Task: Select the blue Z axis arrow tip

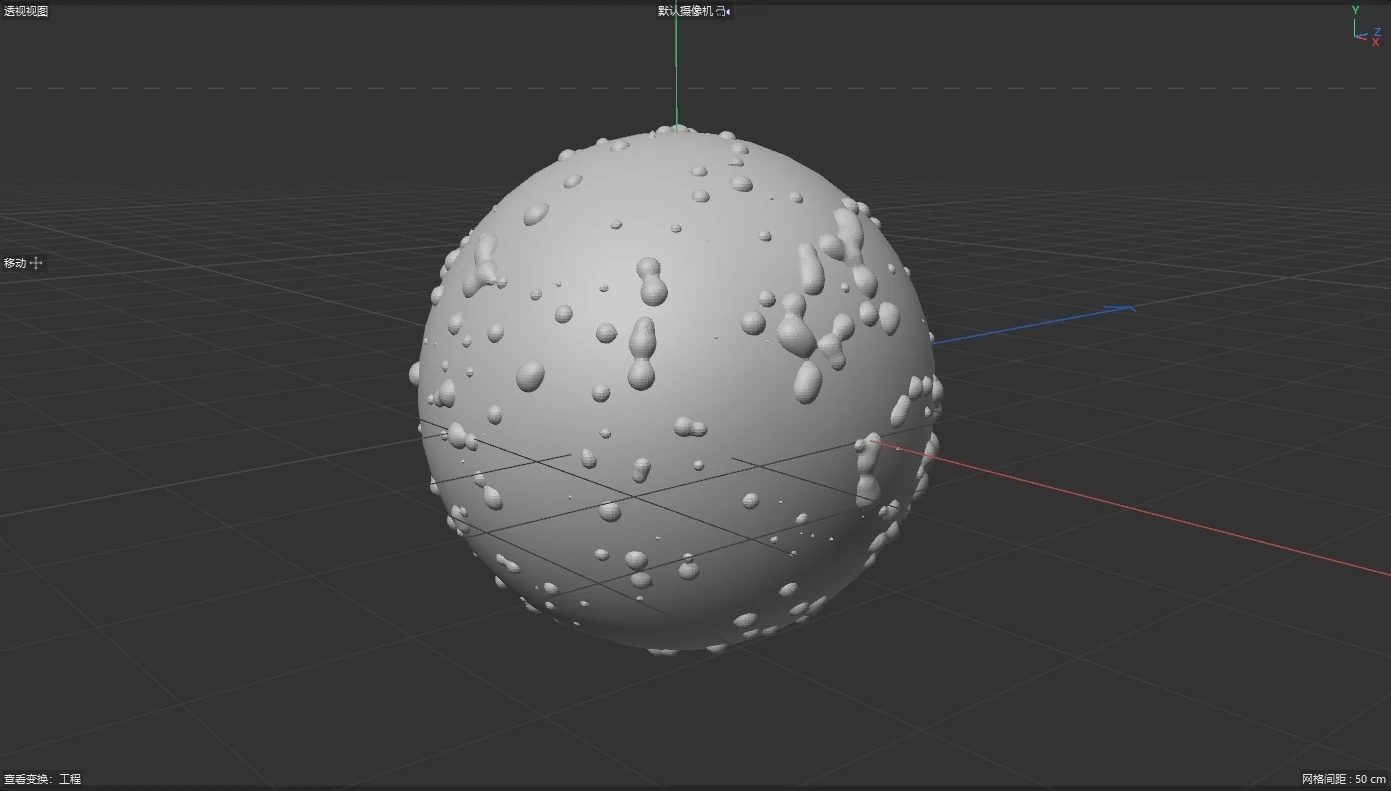Action: tap(1128, 308)
